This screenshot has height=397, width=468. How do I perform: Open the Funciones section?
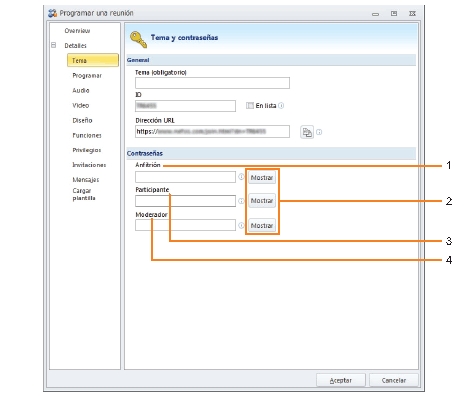point(87,135)
